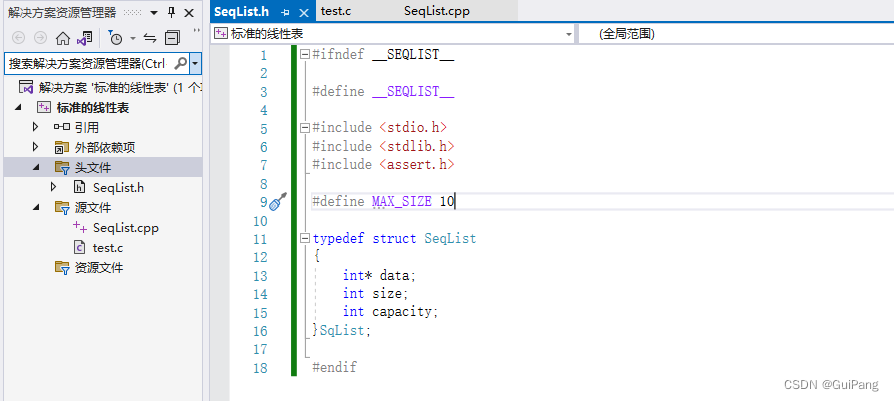Screen dimensions: 894x401
Task: Click the 头文件 filter folder icon
Action: 62,167
